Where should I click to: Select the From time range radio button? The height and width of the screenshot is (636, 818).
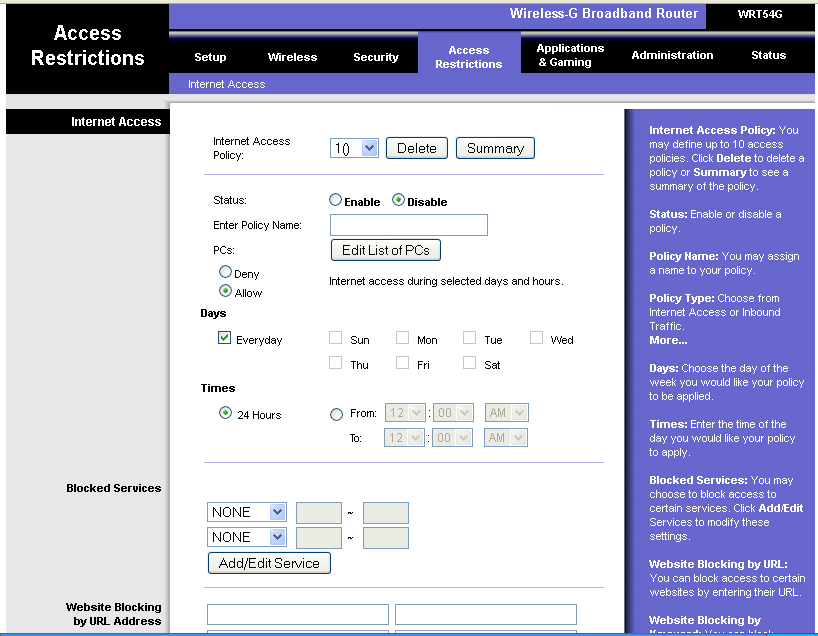(336, 414)
